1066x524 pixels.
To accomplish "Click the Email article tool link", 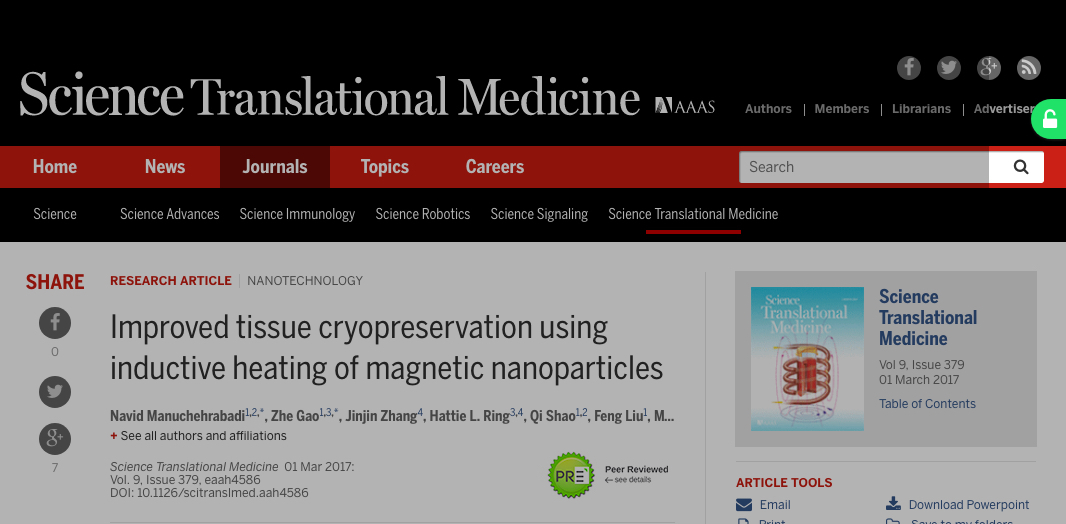I will pyautogui.click(x=775, y=505).
